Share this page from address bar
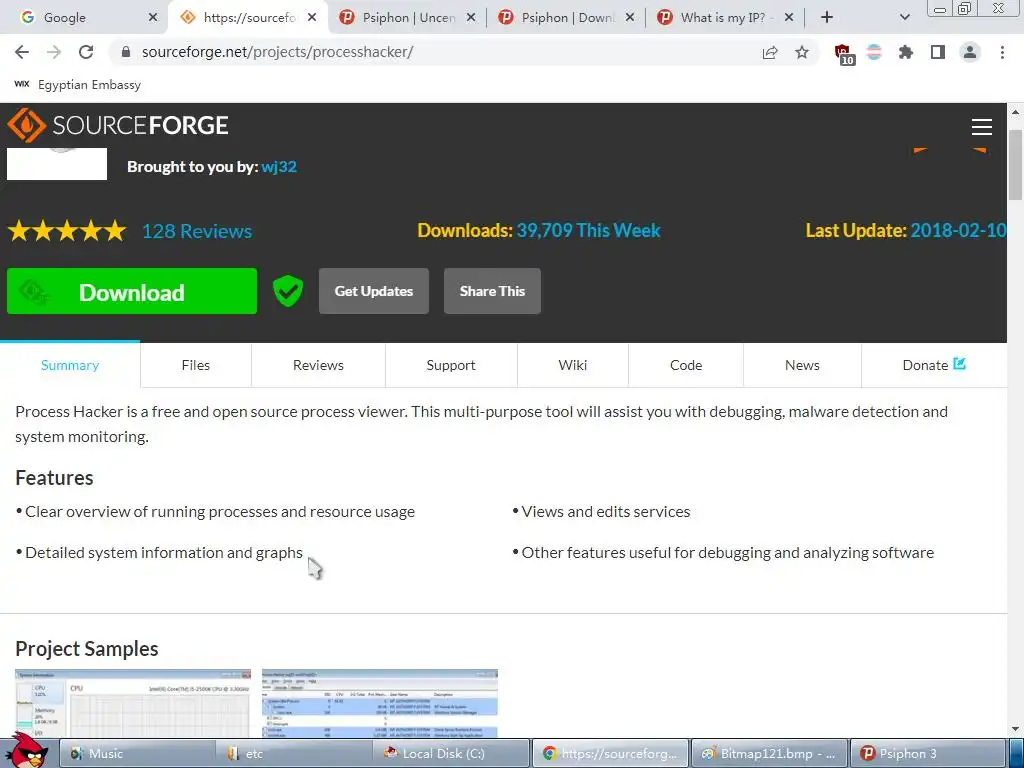 770,52
